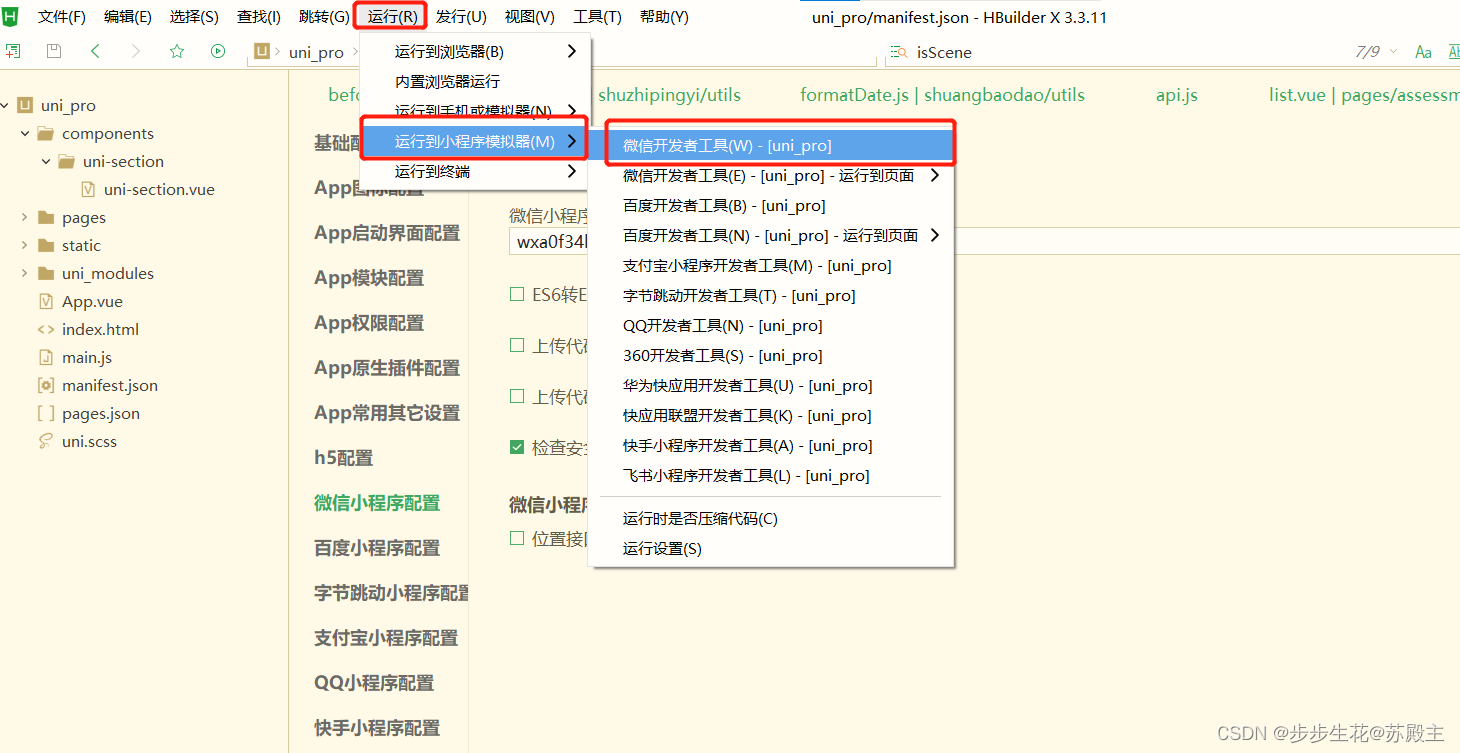1460x753 pixels.
Task: Choose 微信开发者工具(E) 运行到页面 entry
Action: (x=771, y=175)
